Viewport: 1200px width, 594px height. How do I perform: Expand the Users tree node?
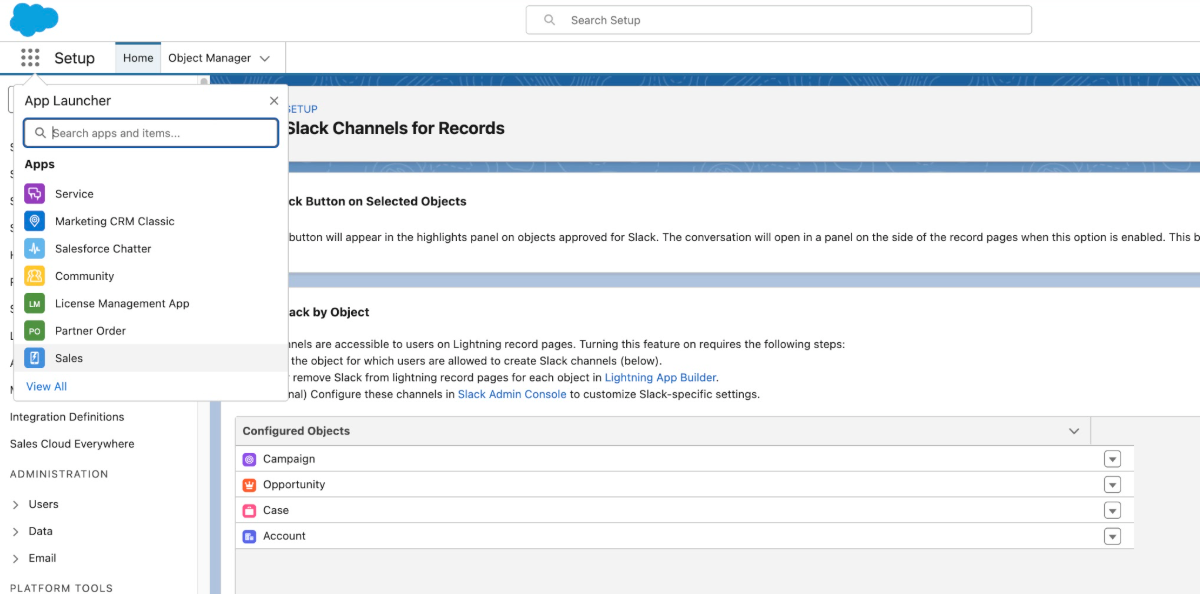click(16, 505)
